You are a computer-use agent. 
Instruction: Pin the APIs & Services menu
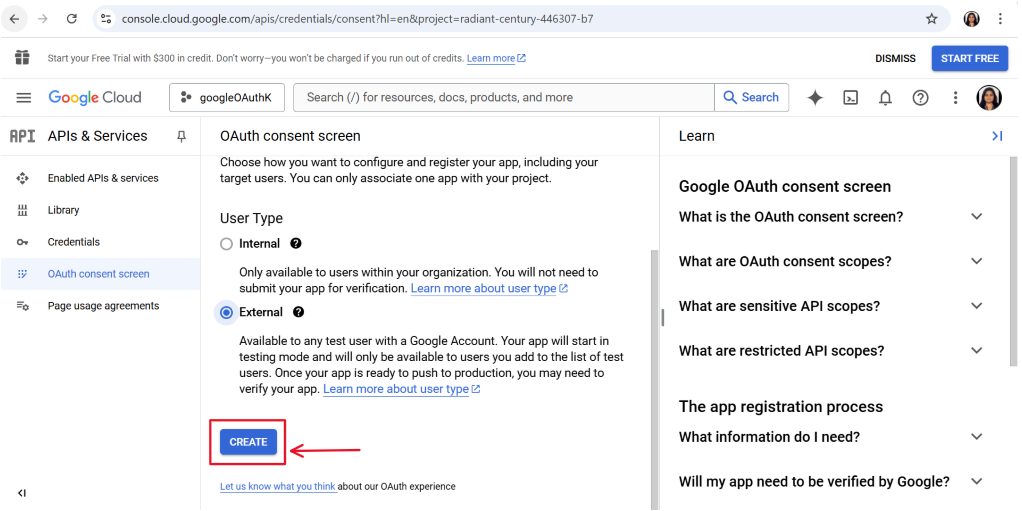181,136
